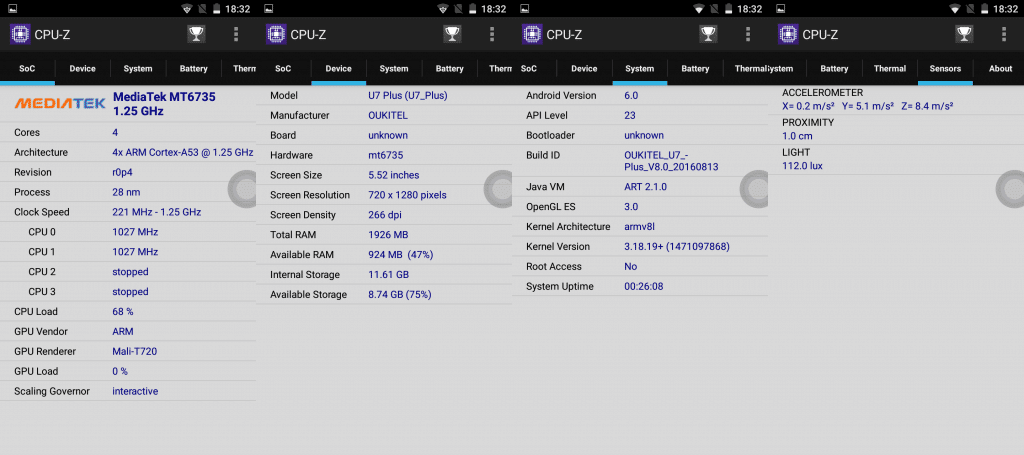Click the MediaTek brand logo
Viewport: 1024px width, 455px height.
pos(60,103)
